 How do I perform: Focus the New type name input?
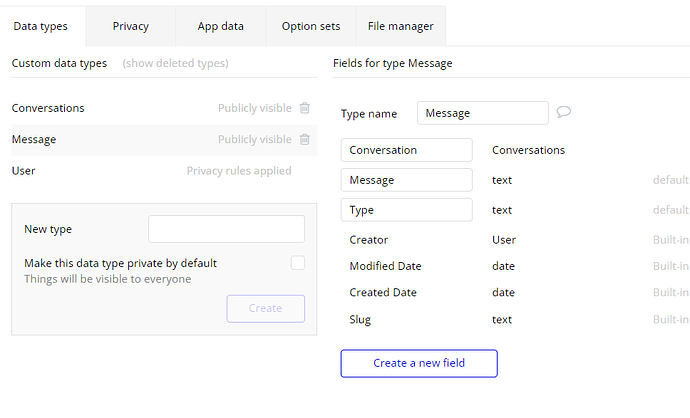(226, 229)
